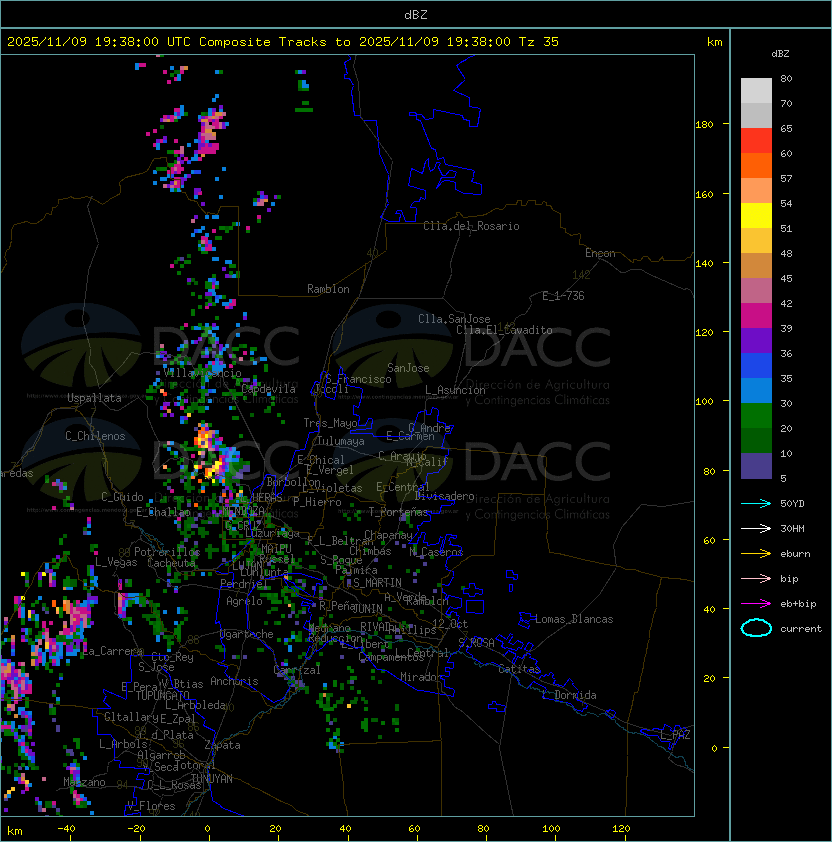Click the 'Uspallata' map label
The image size is (832, 842).
point(94,398)
